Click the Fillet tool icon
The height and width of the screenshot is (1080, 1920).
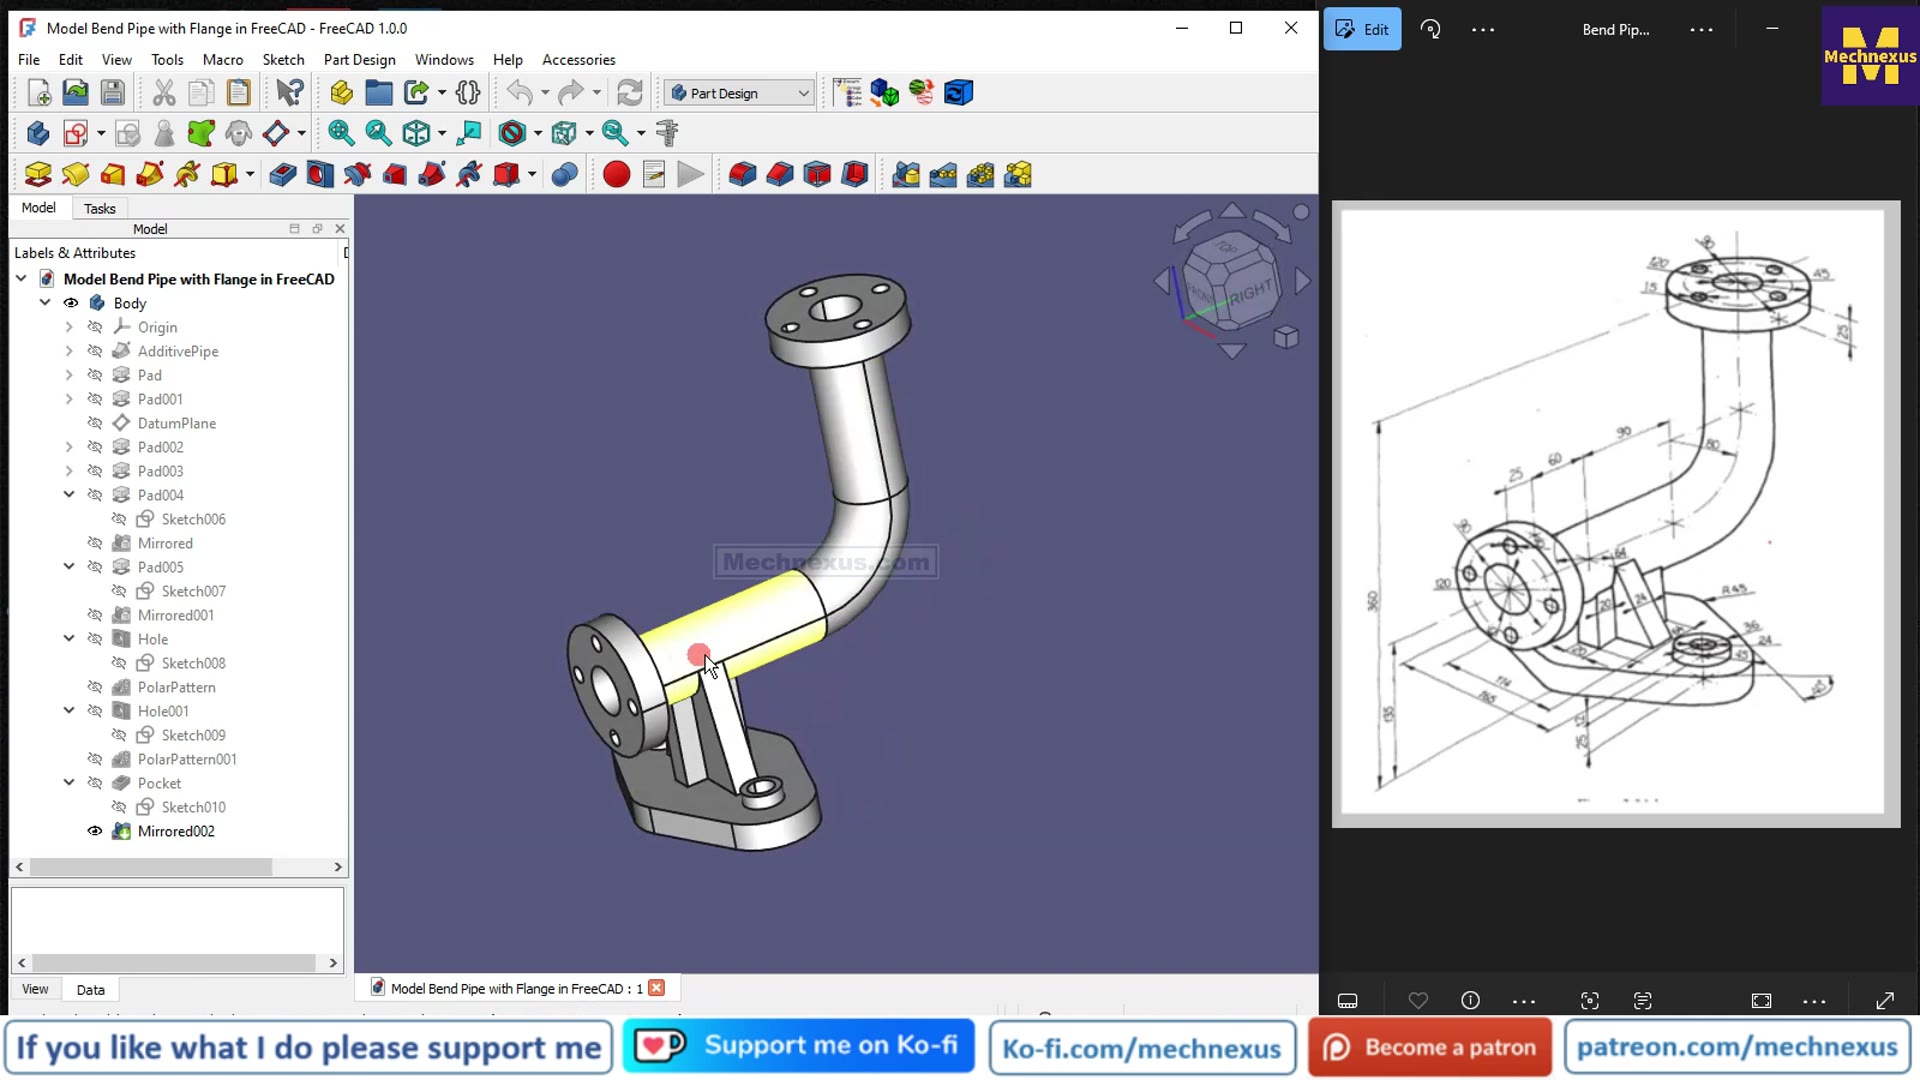(x=742, y=175)
